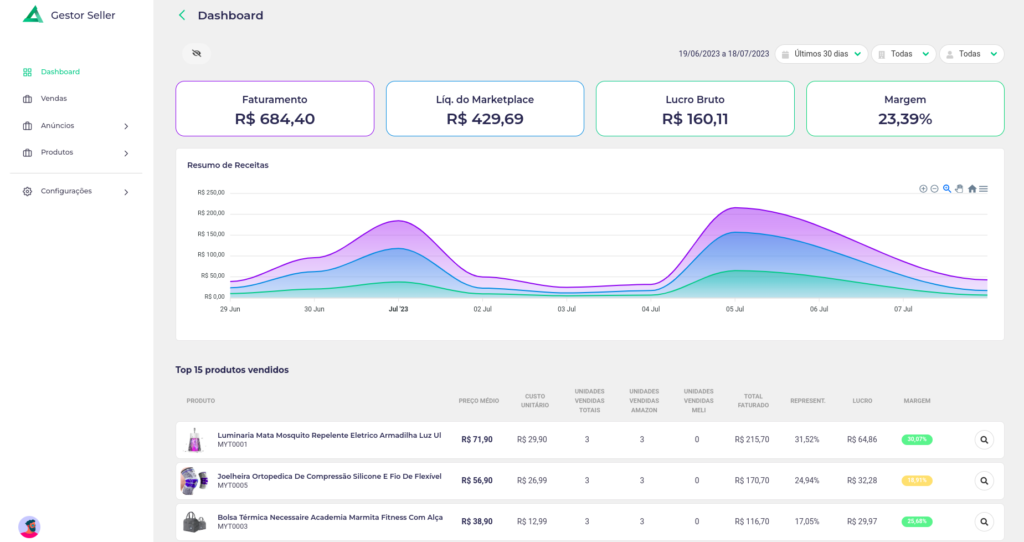Viewport: 1024px width, 542px height.
Task: Click magnifier for Luminaria Mata Mosquito row
Action: click(x=984, y=439)
